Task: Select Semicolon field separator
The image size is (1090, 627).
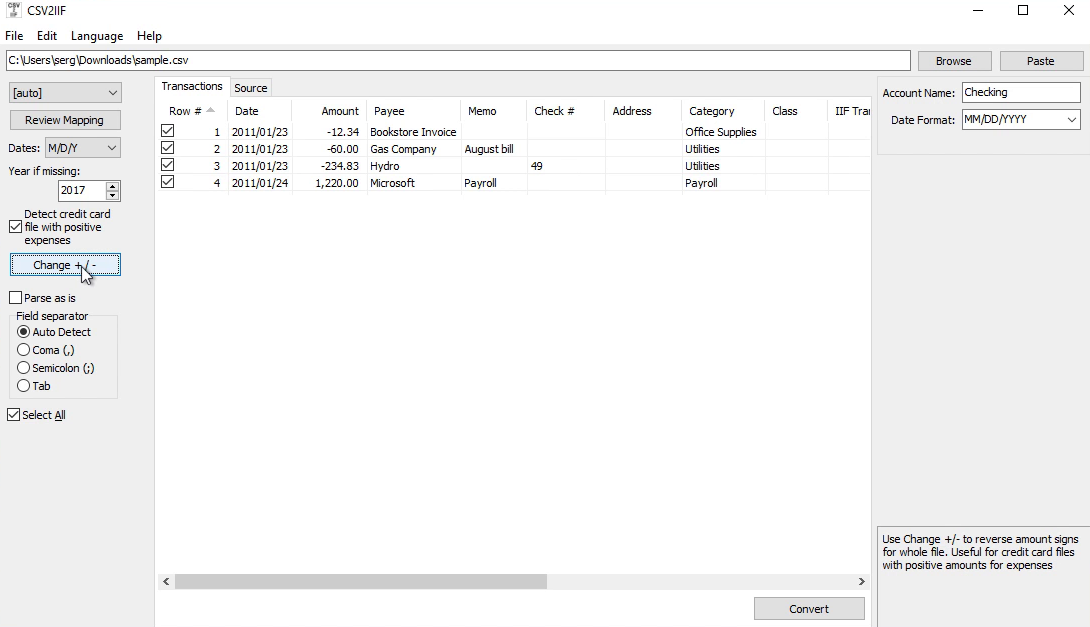Action: [24, 368]
